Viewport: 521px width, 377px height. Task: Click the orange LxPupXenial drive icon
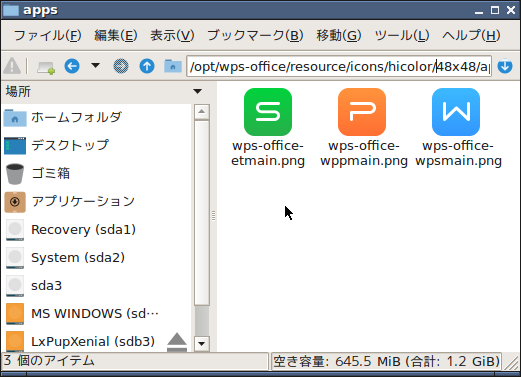(x=15, y=341)
